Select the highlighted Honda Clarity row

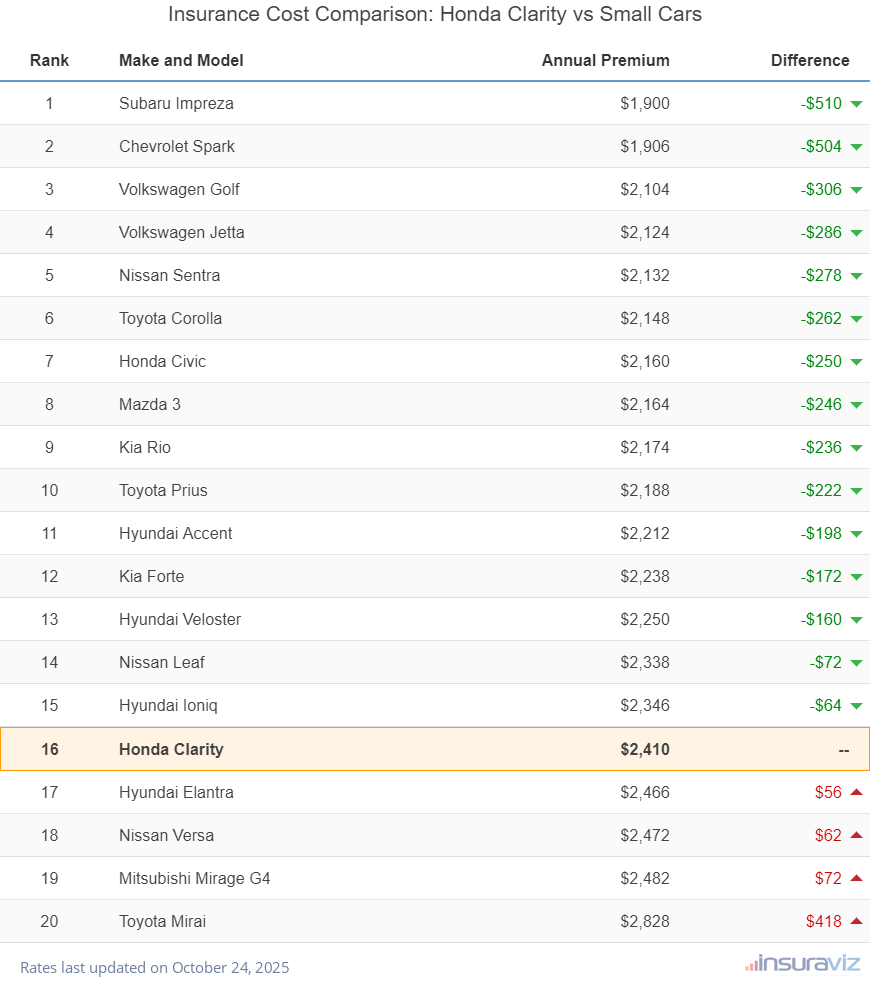tap(435, 749)
